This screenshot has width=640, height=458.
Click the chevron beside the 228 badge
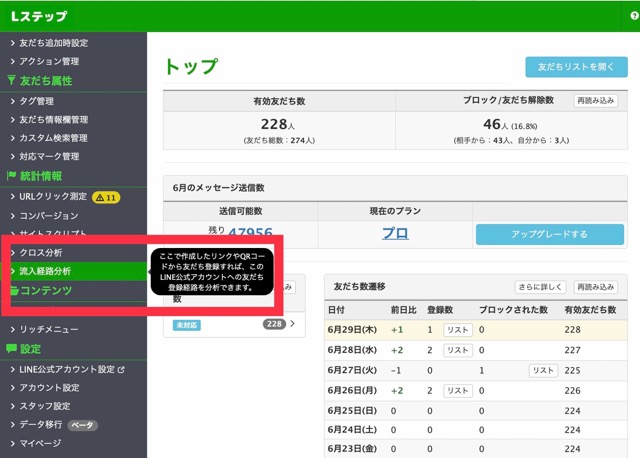click(292, 324)
